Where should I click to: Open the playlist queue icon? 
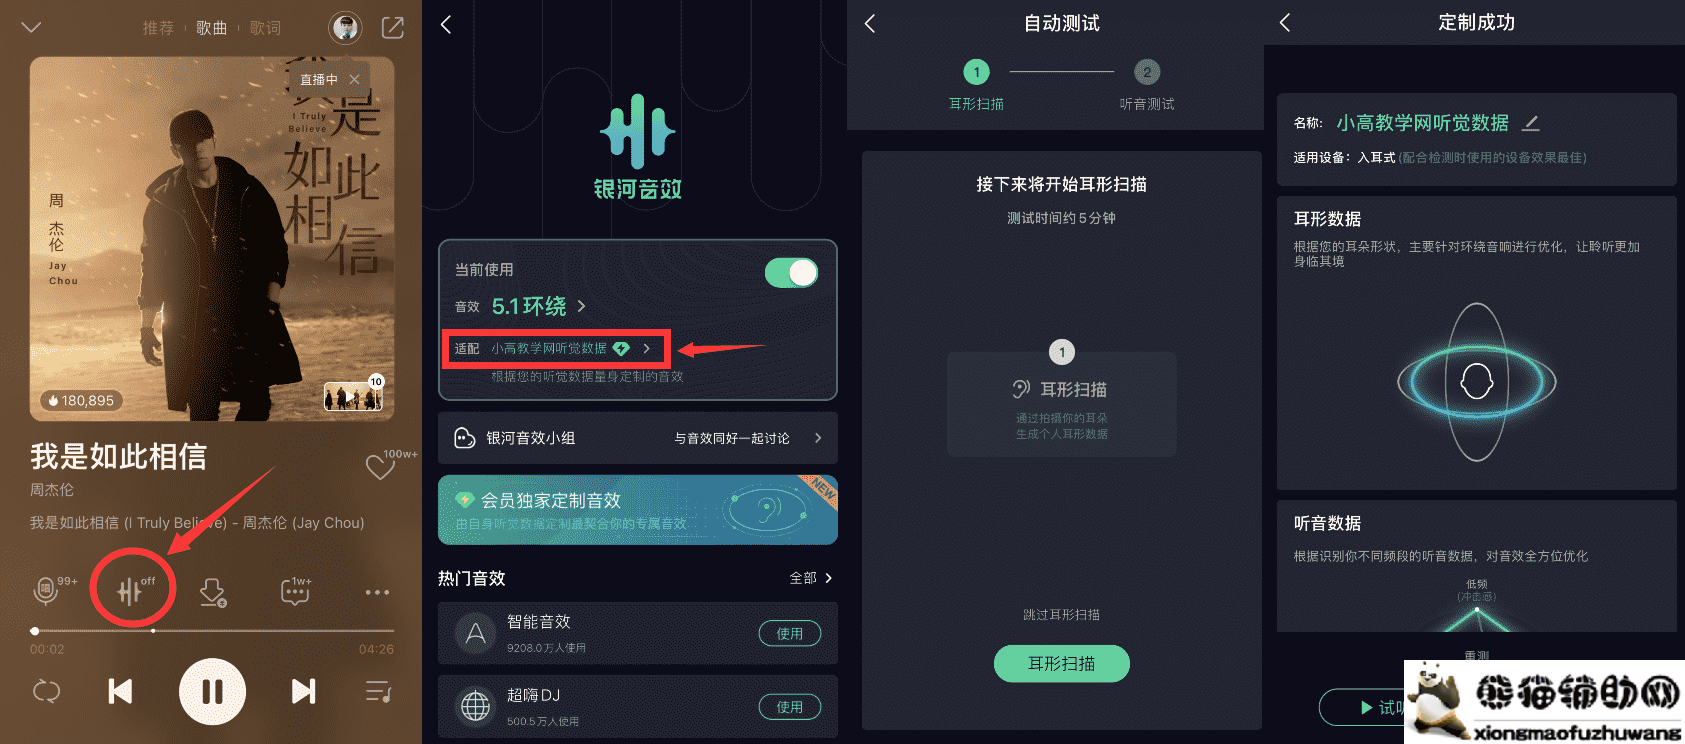tap(378, 691)
